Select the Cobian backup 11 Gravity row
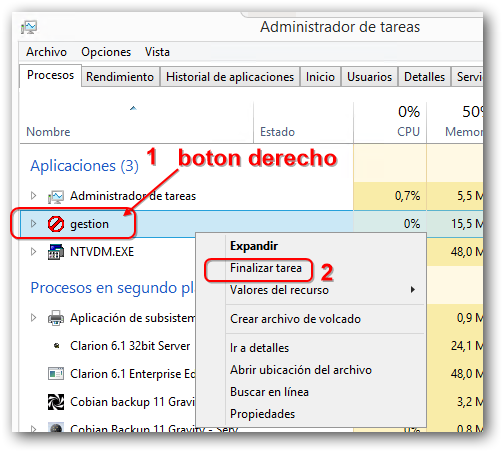 (132, 402)
